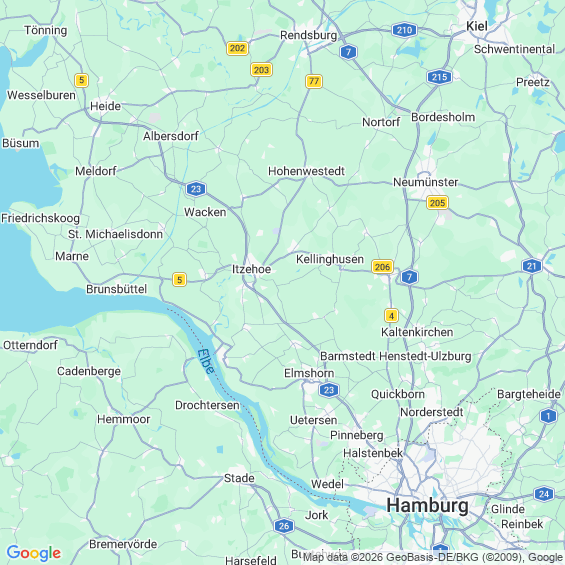Image resolution: width=565 pixels, height=565 pixels.
Task: Click the yellow 4 shield above Kaltenkirchen
Action: (391, 316)
